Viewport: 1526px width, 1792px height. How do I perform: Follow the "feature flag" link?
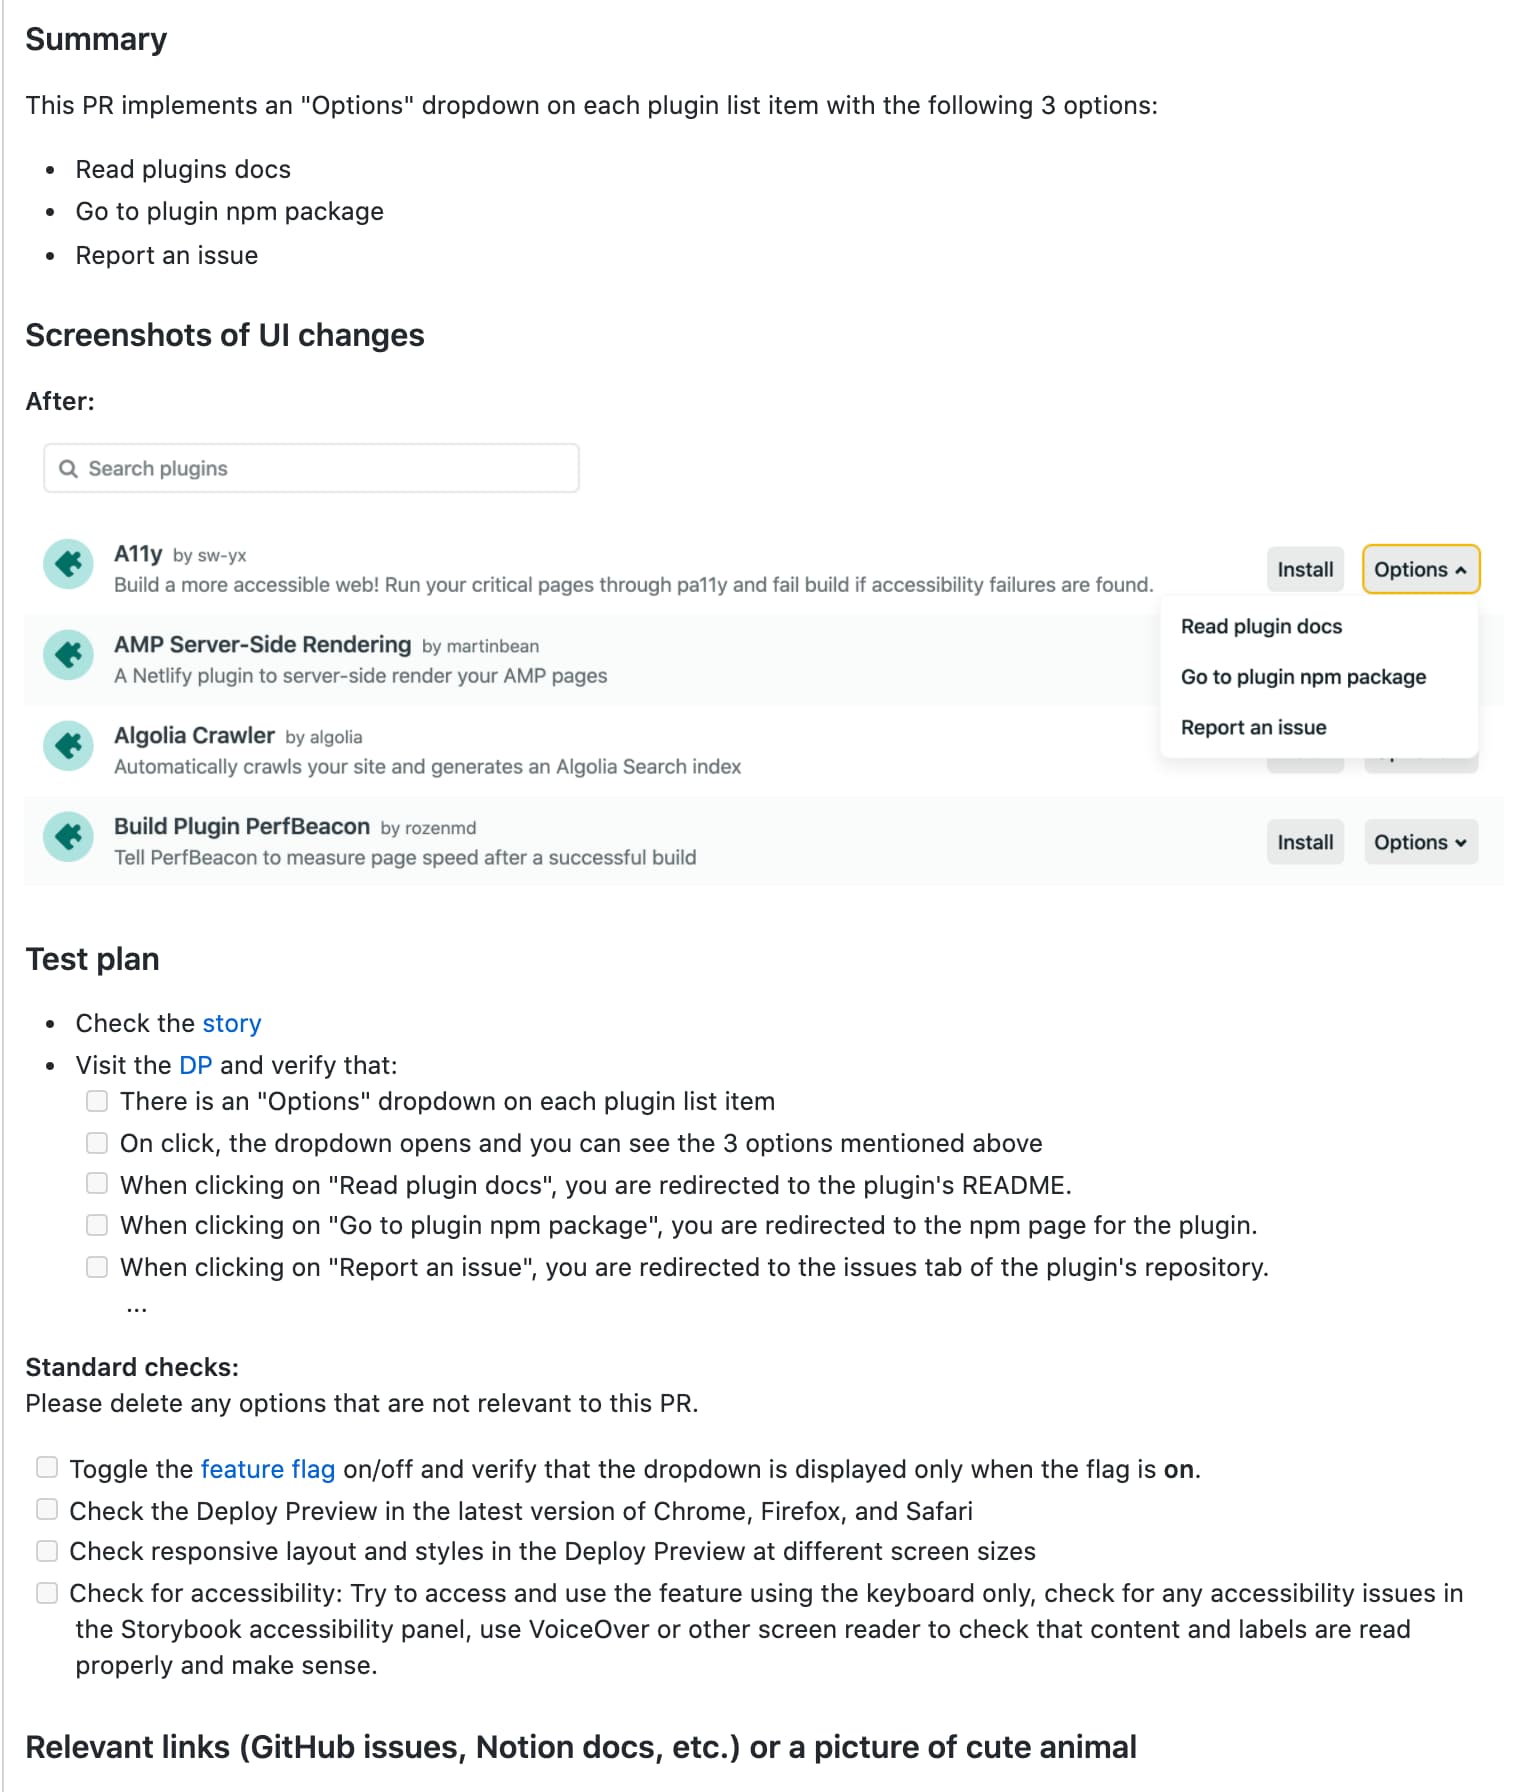(x=267, y=1469)
